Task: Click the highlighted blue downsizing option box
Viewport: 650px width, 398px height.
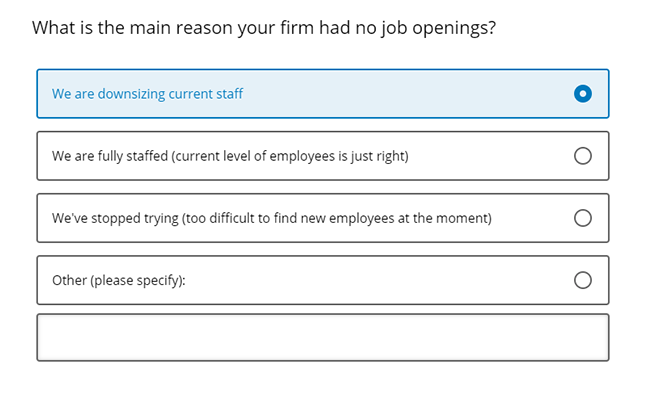Action: pyautogui.click(x=323, y=94)
